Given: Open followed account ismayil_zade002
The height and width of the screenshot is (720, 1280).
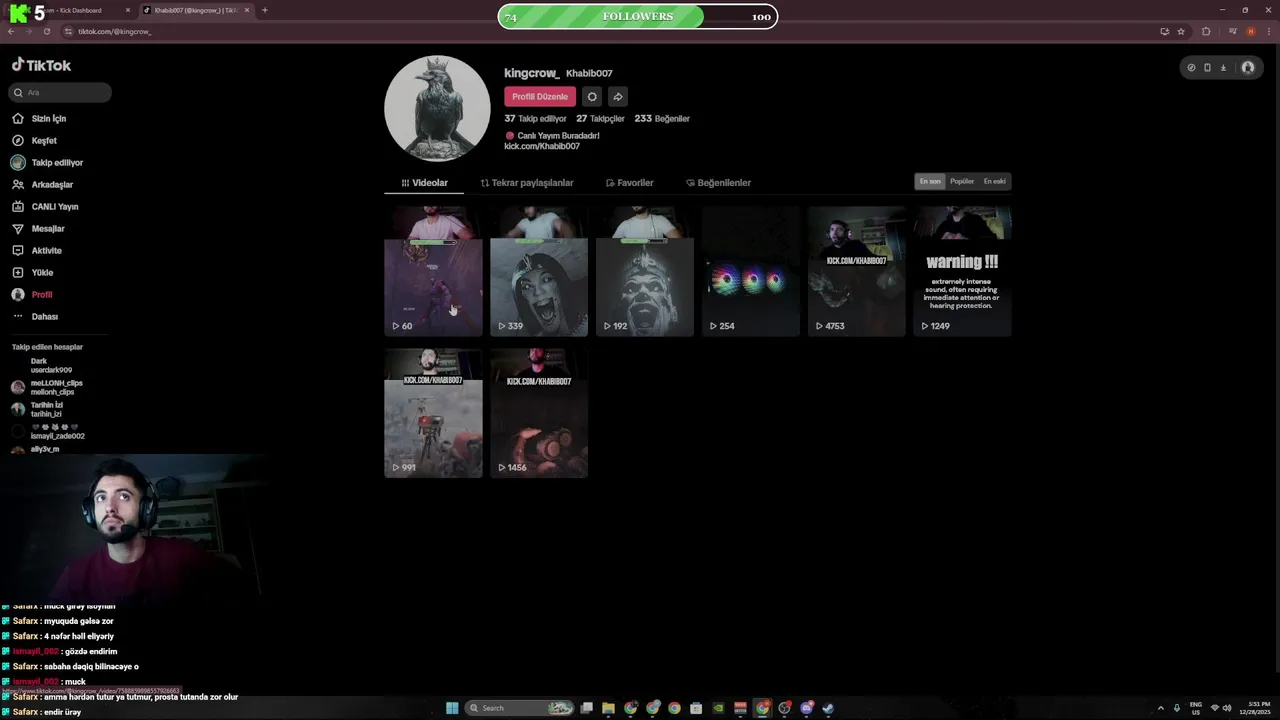Looking at the screenshot, I should [x=48, y=431].
